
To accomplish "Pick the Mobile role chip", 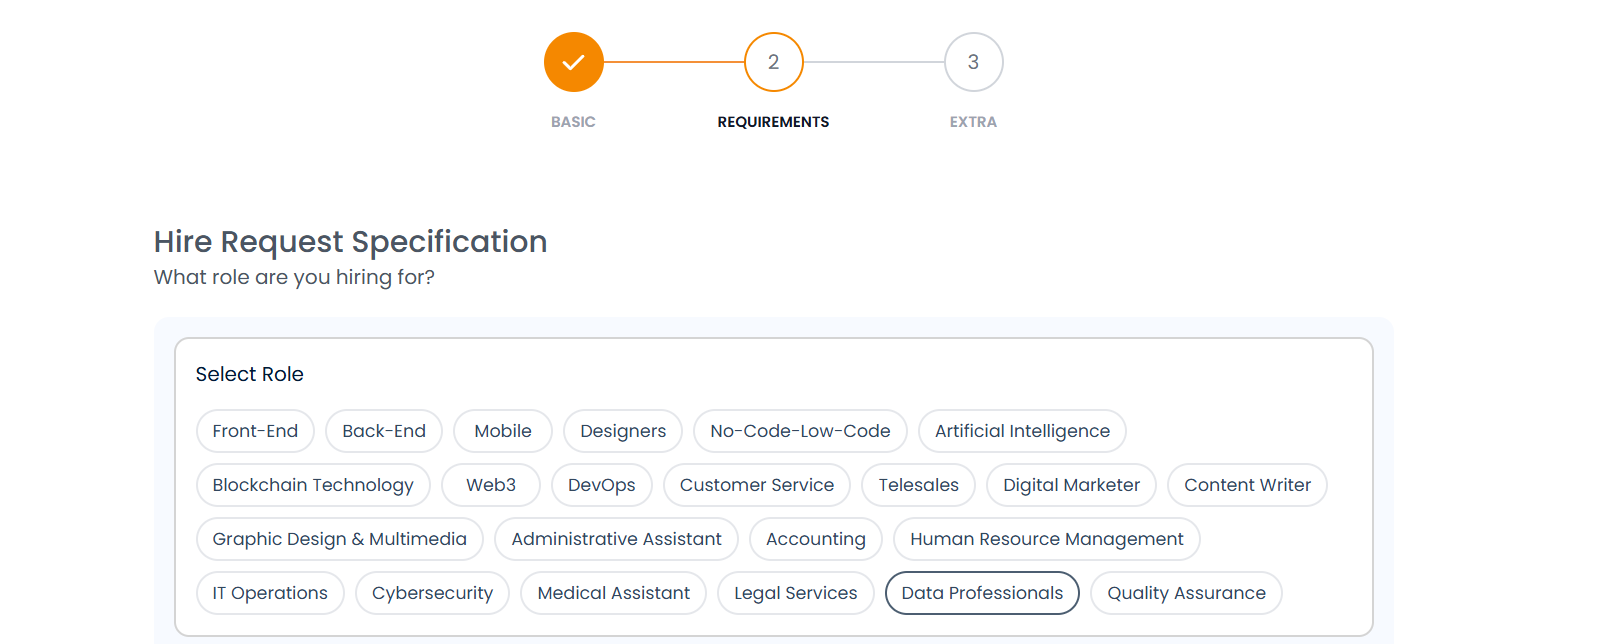I will click(503, 431).
